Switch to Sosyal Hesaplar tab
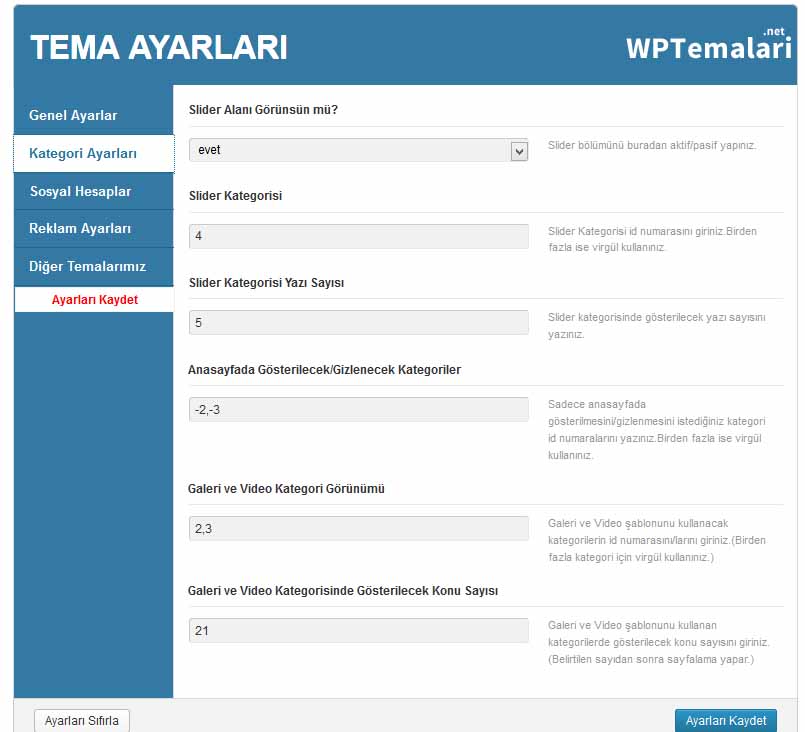Image resolution: width=805 pixels, height=732 pixels. pyautogui.click(x=94, y=191)
